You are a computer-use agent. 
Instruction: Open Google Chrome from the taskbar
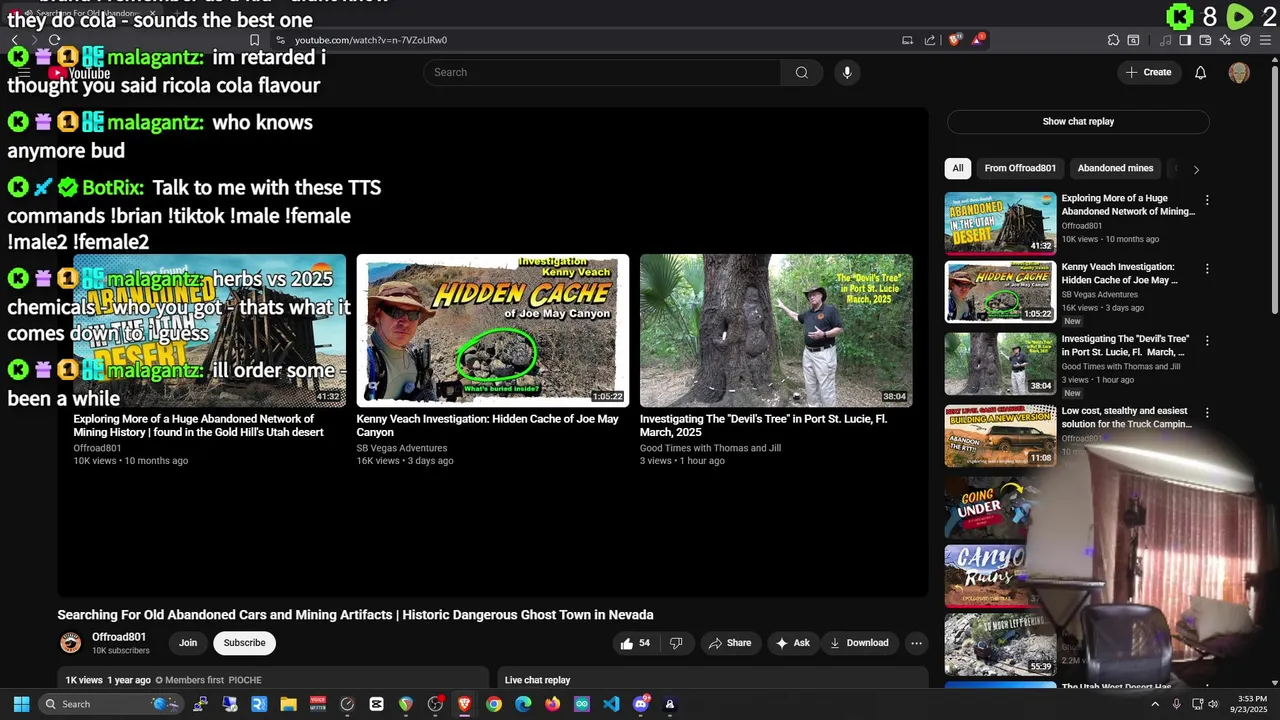(x=494, y=704)
